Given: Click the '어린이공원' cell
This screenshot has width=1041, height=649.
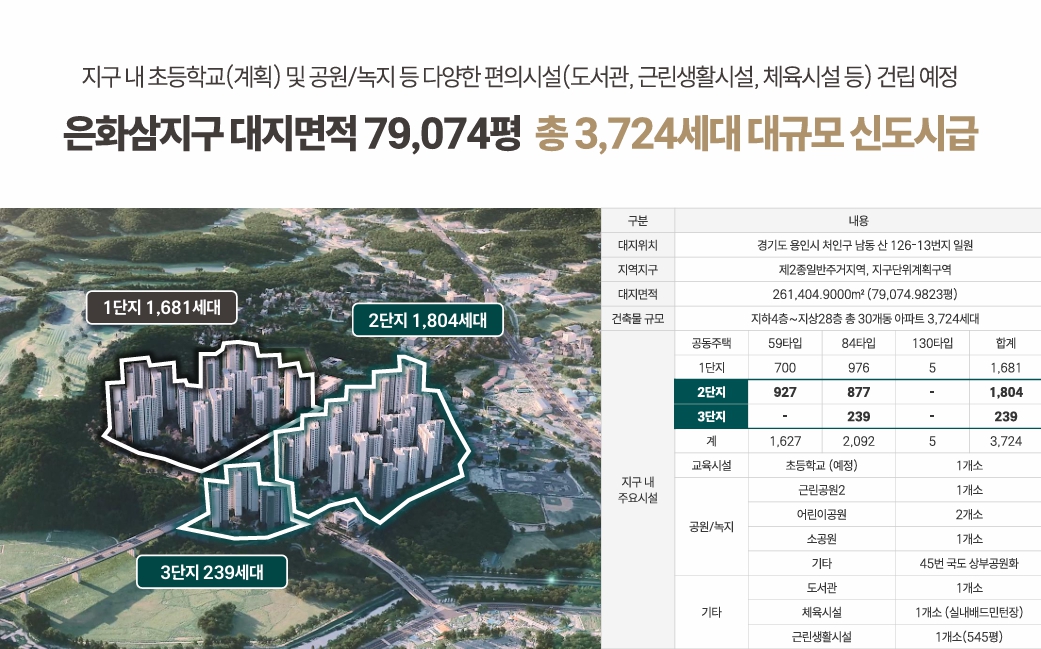Looking at the screenshot, I should point(821,515).
